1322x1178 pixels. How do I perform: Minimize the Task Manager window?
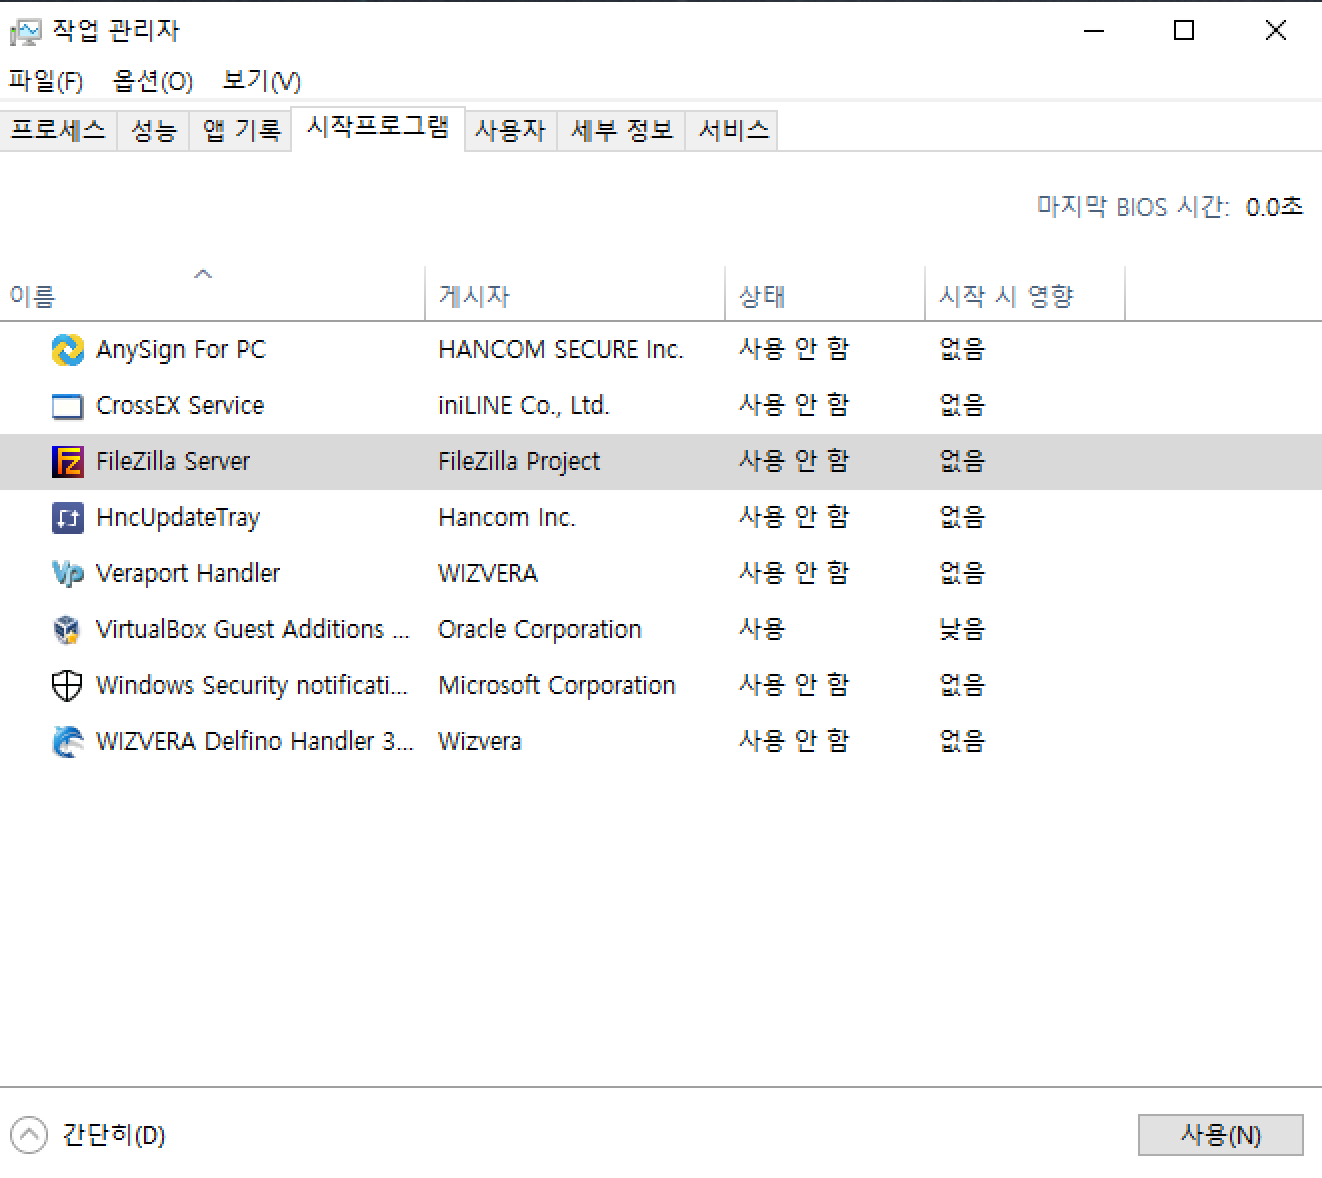(x=1094, y=31)
